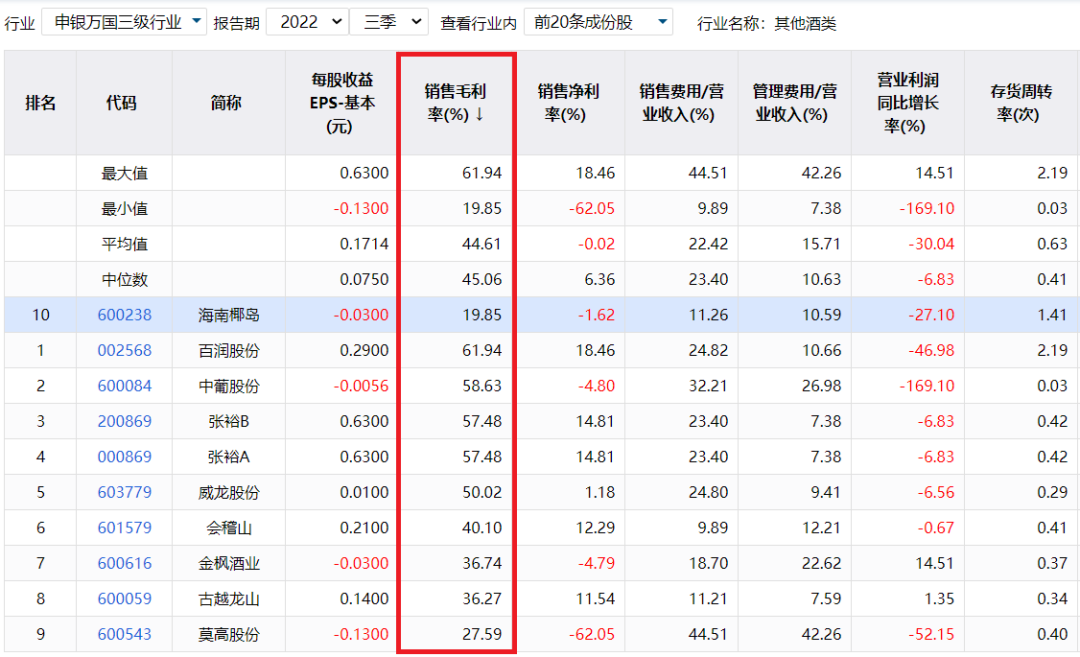Open the 三季 quarter dropdown
The image size is (1080, 657).
point(389,22)
